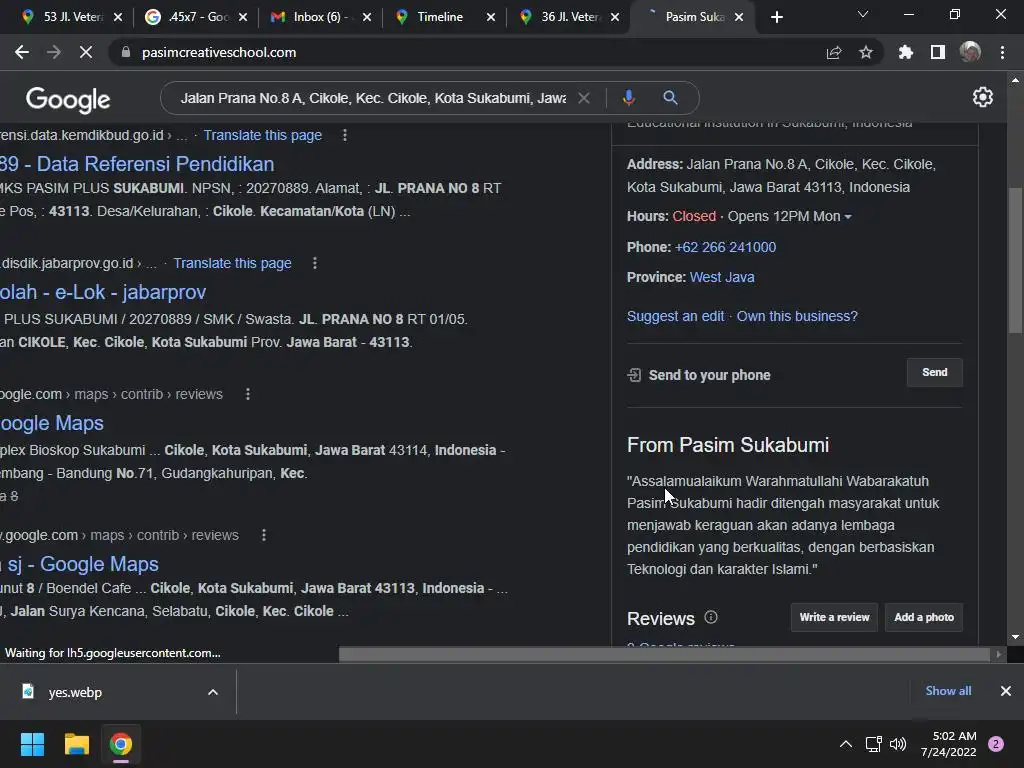The image size is (1024, 768).
Task: Click the horizontal page scrollbar
Action: (x=664, y=654)
